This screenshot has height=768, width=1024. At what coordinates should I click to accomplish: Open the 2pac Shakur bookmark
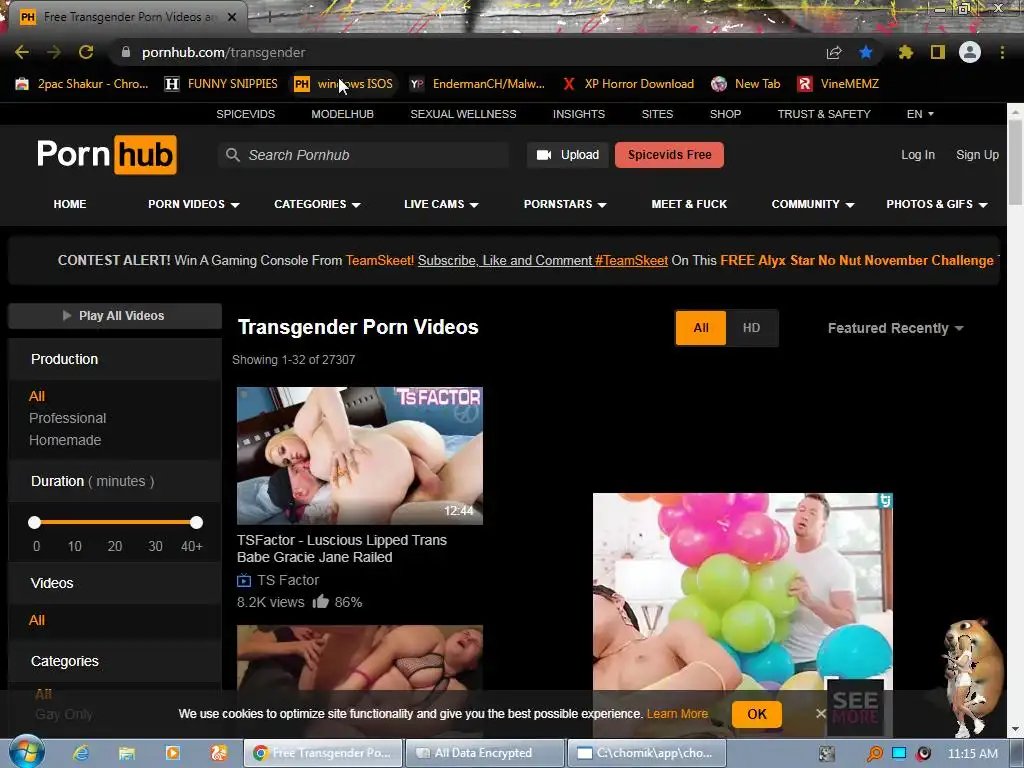(82, 84)
